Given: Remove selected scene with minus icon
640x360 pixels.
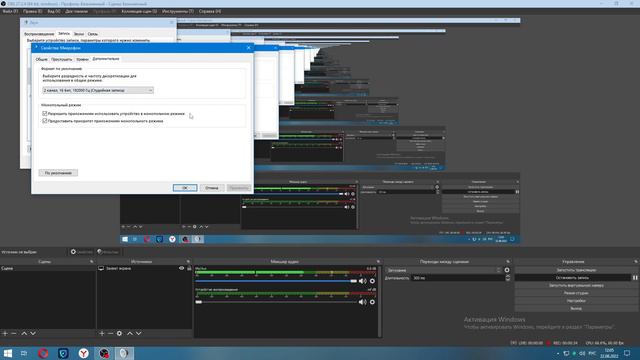Looking at the screenshot, I should (x=14, y=333).
